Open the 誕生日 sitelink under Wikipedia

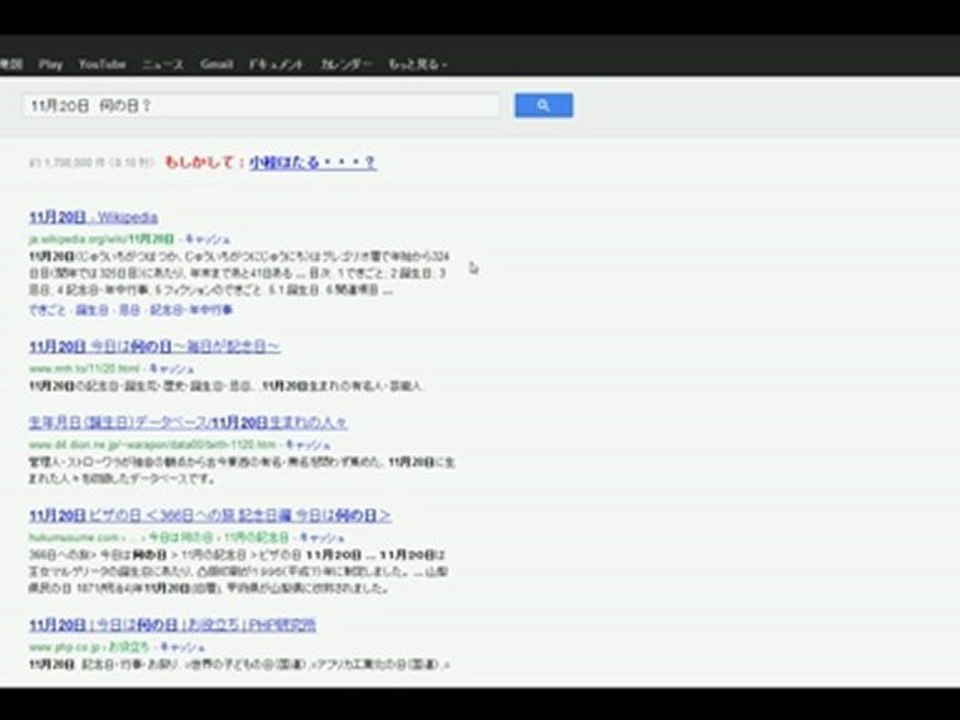[92, 310]
